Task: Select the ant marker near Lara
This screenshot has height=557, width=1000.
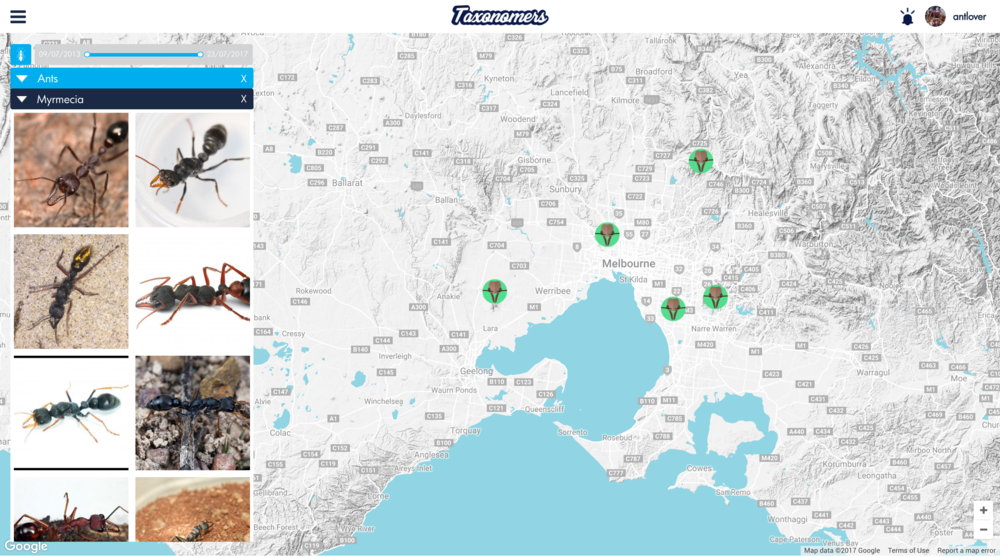Action: click(494, 292)
